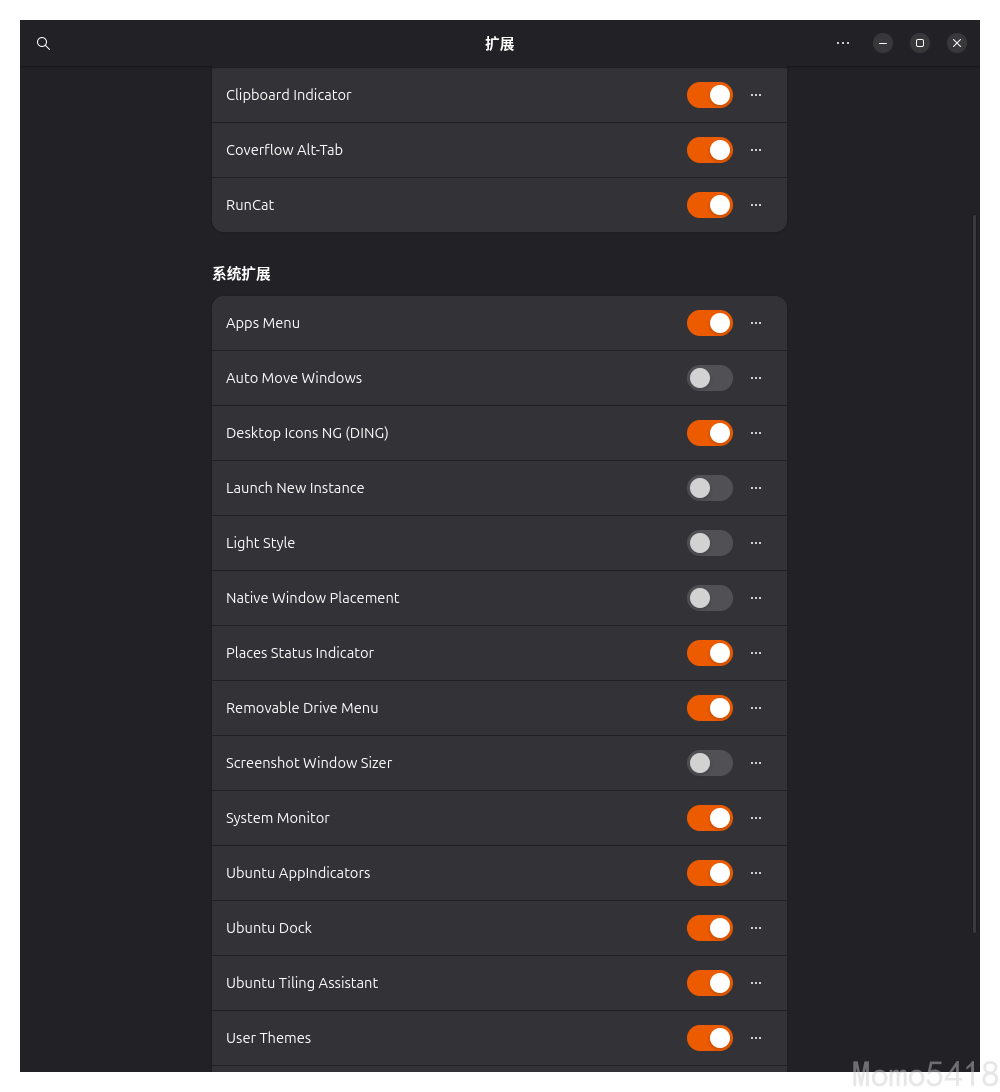Expand Removable Drive Menu options

756,708
